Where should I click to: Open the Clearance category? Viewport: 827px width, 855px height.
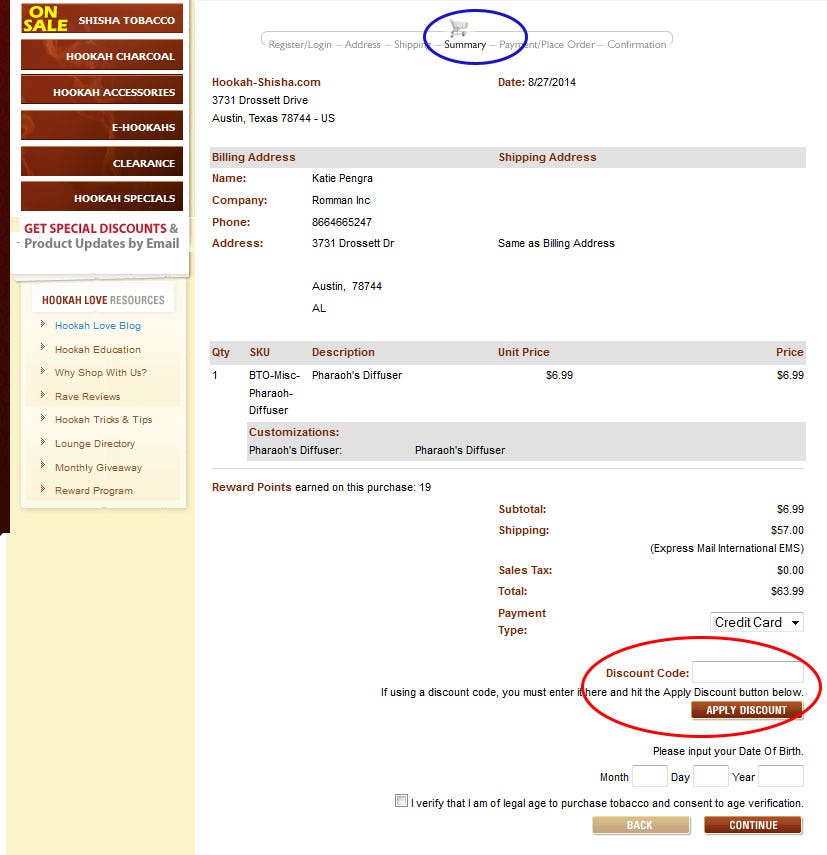pyautogui.click(x=102, y=161)
